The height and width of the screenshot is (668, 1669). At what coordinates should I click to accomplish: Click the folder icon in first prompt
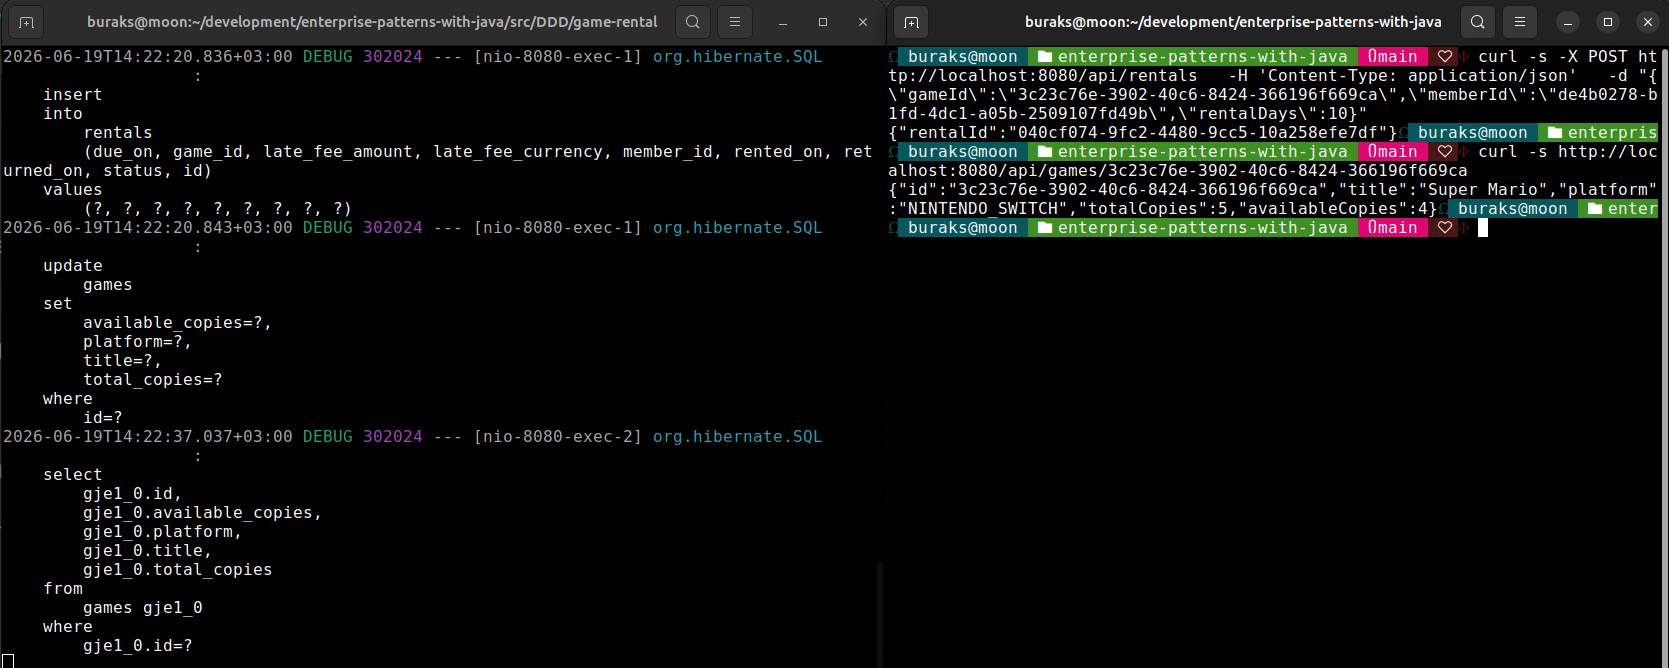[x=1045, y=57]
